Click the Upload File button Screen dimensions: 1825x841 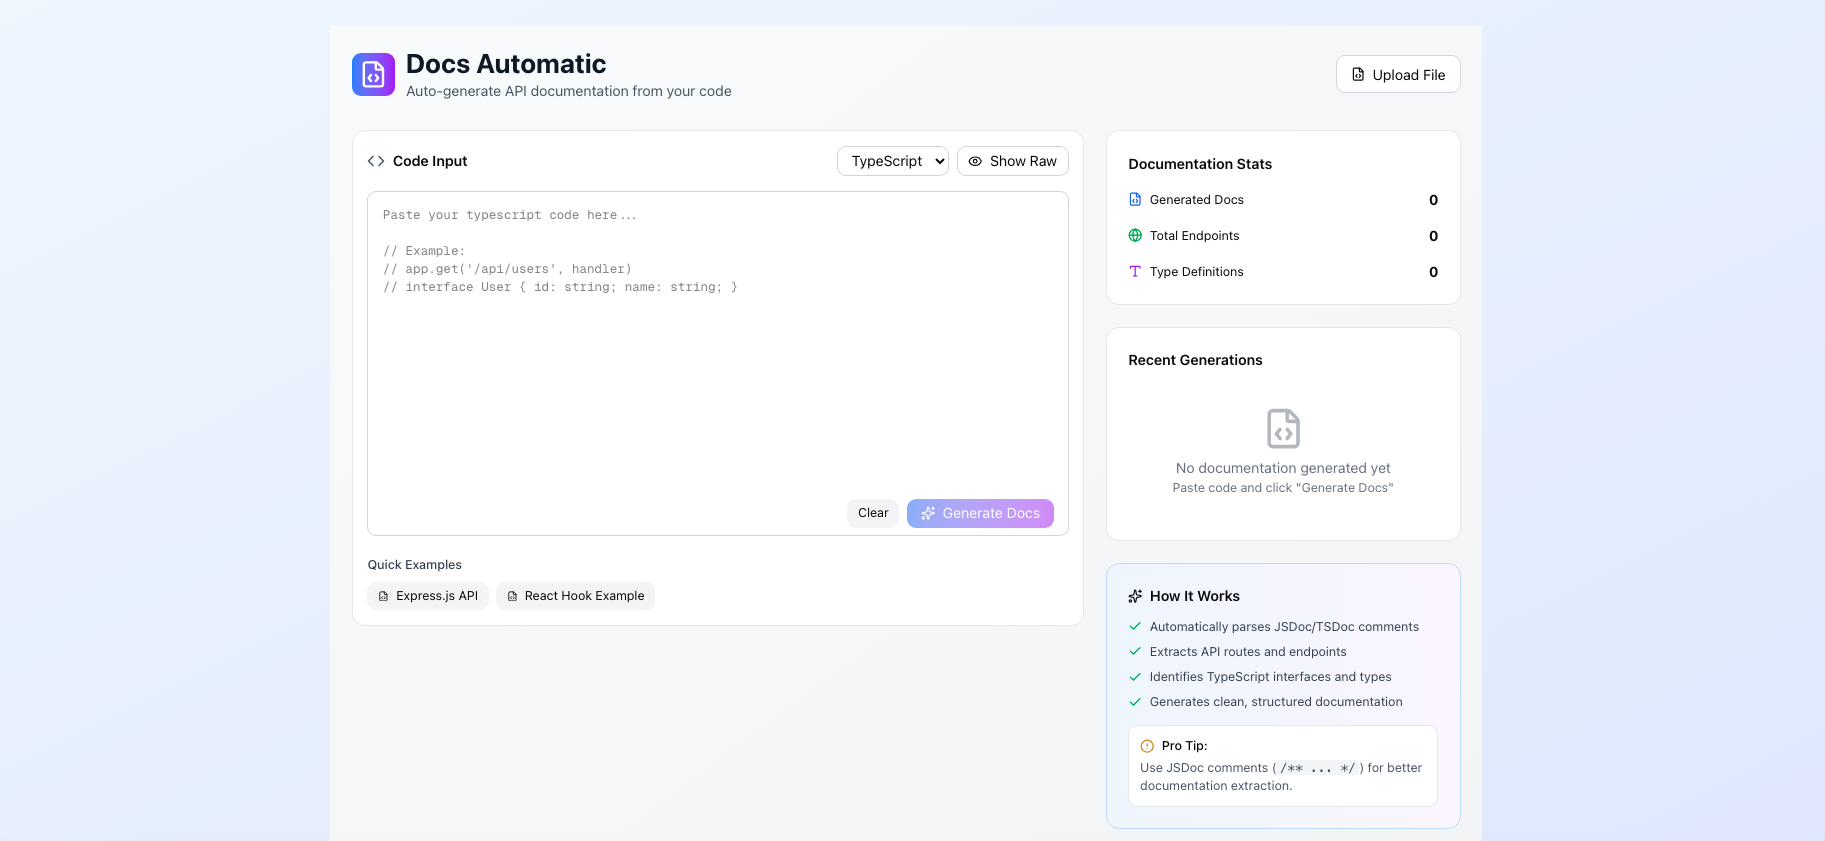1398,74
